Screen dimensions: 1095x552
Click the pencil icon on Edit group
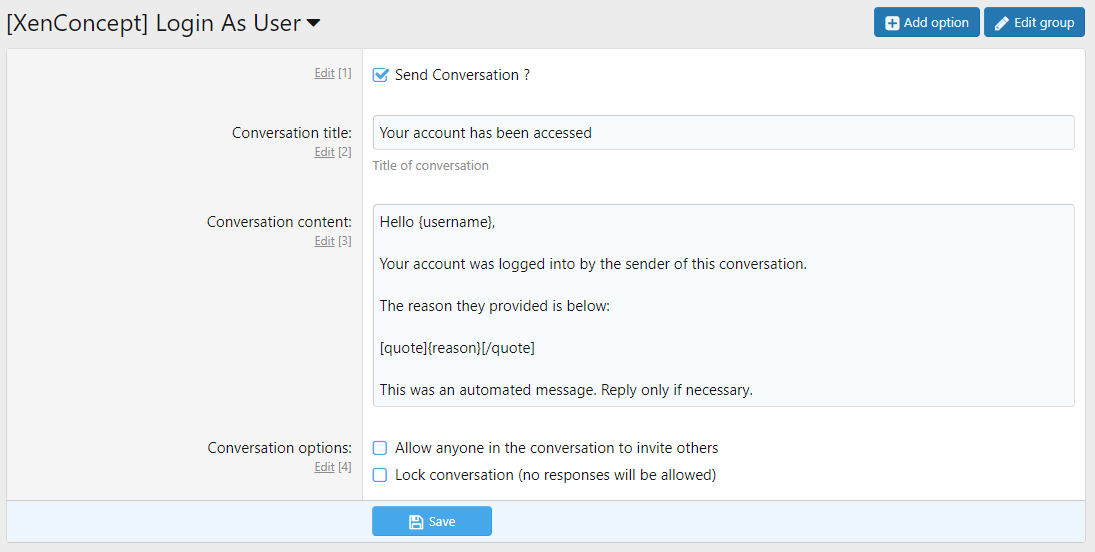click(1001, 23)
